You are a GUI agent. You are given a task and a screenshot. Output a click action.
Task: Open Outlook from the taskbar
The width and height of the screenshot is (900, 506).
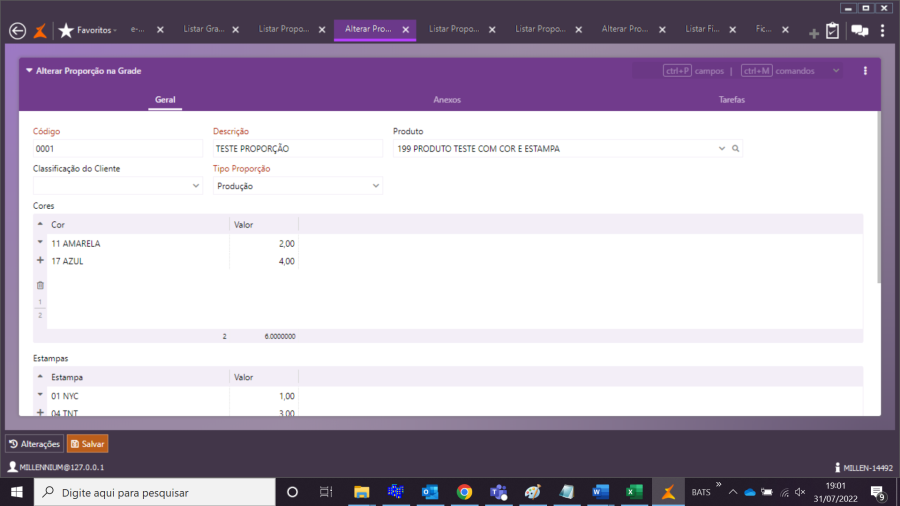coord(430,492)
